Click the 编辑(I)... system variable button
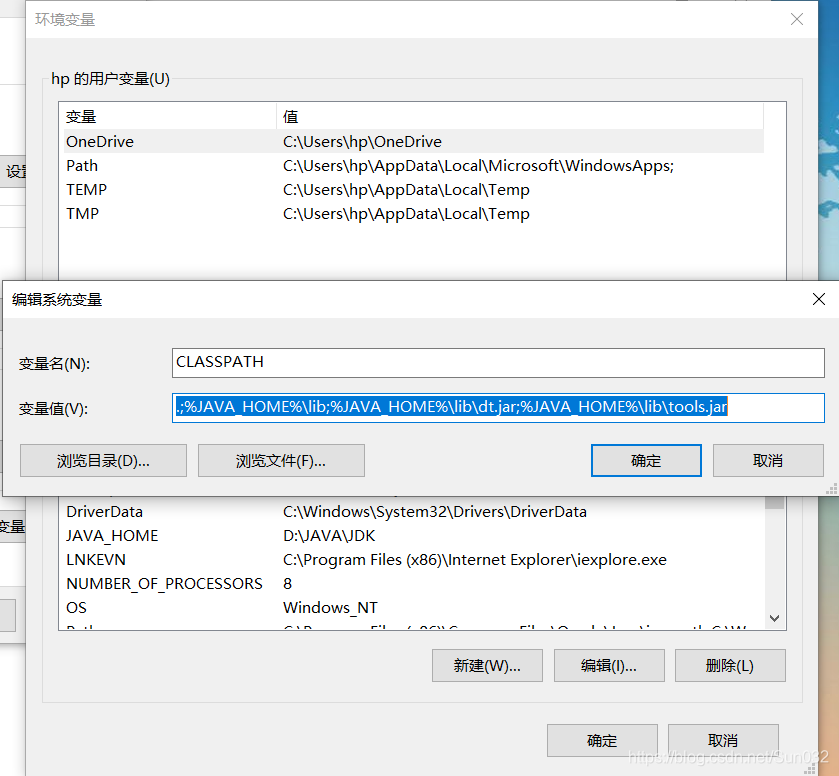Viewport: 839px width, 776px height. [609, 665]
